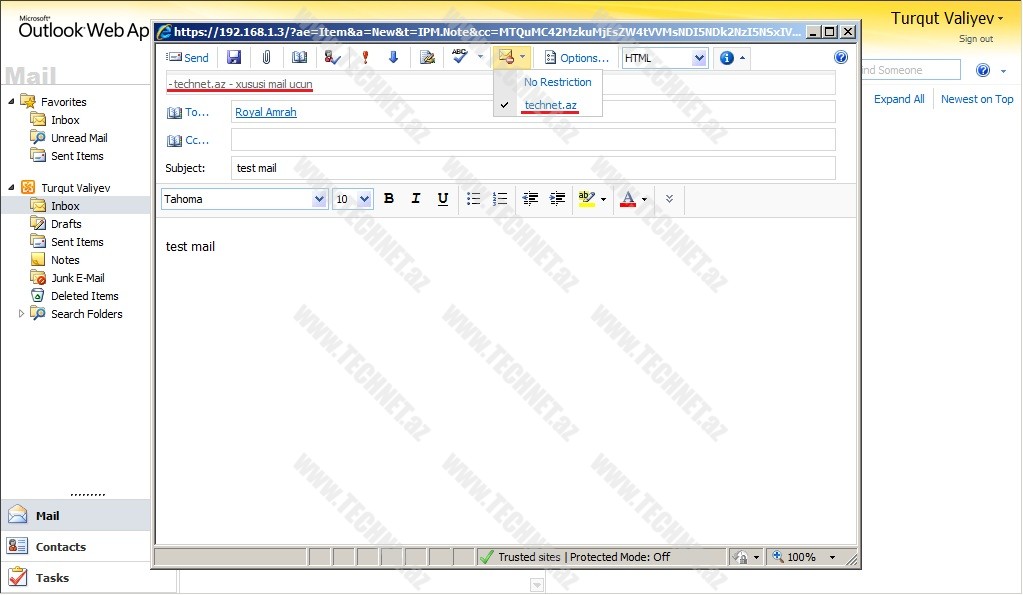Click the Save draft floppy icon
Viewport: 1023px width, 595px height.
pos(234,58)
